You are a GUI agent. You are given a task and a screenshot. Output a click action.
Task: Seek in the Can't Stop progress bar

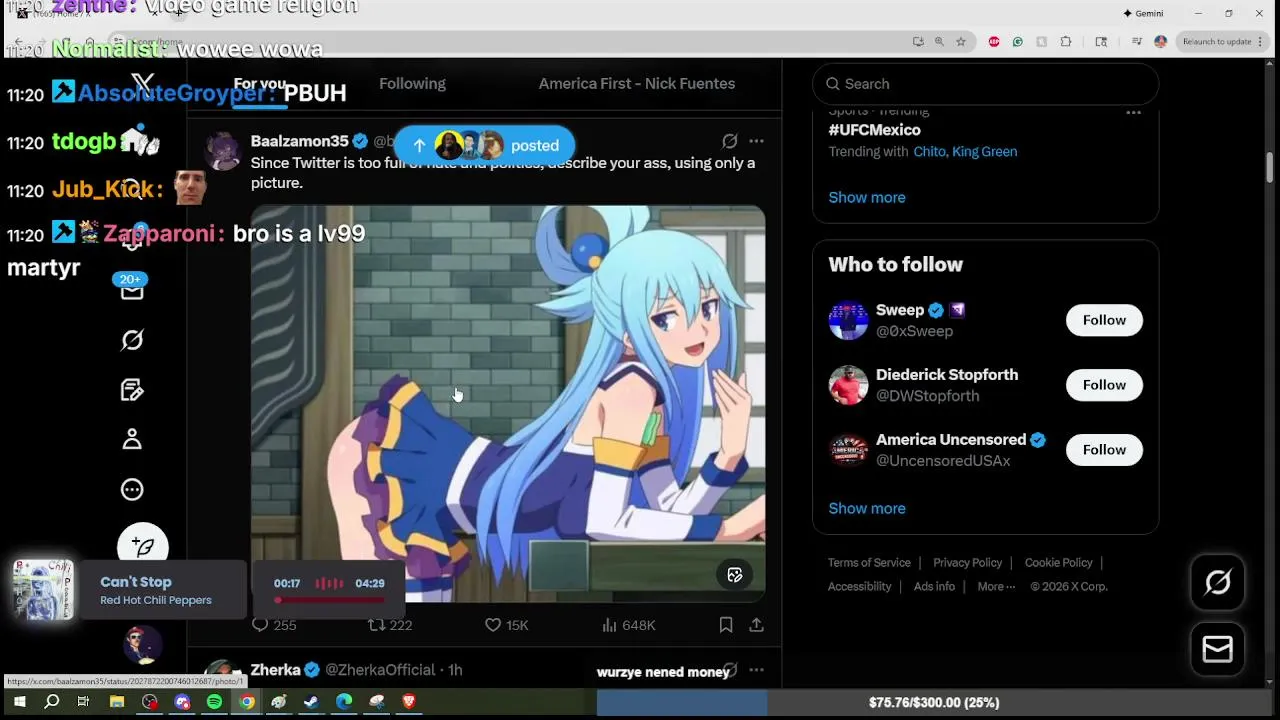pyautogui.click(x=329, y=600)
